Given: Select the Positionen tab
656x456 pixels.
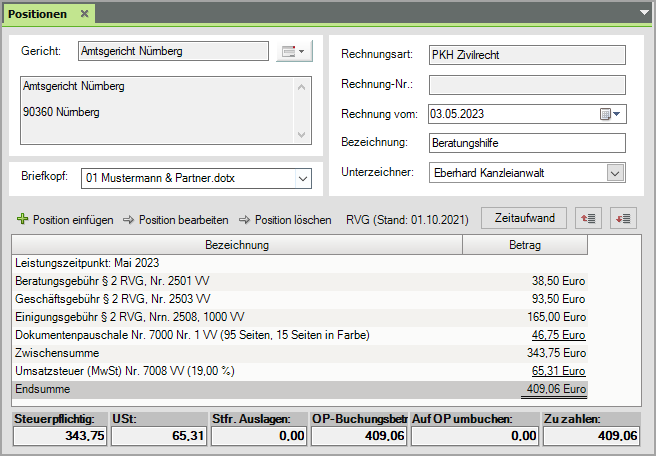Looking at the screenshot, I should point(38,14).
